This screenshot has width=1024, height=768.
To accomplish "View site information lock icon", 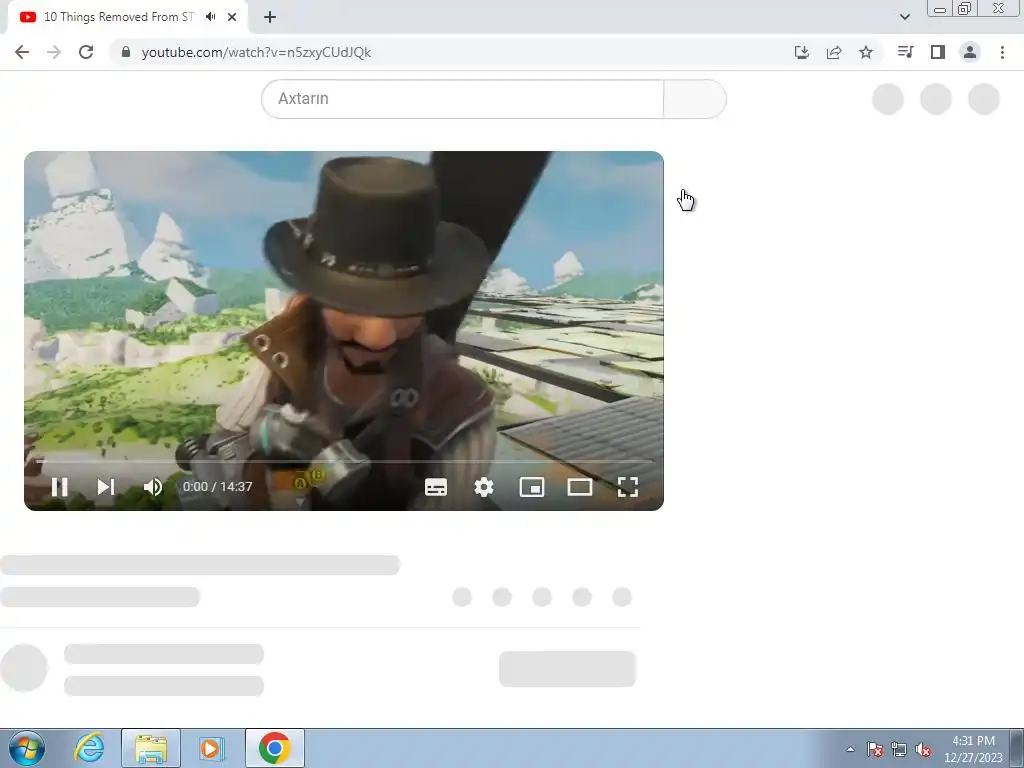I will coord(126,52).
